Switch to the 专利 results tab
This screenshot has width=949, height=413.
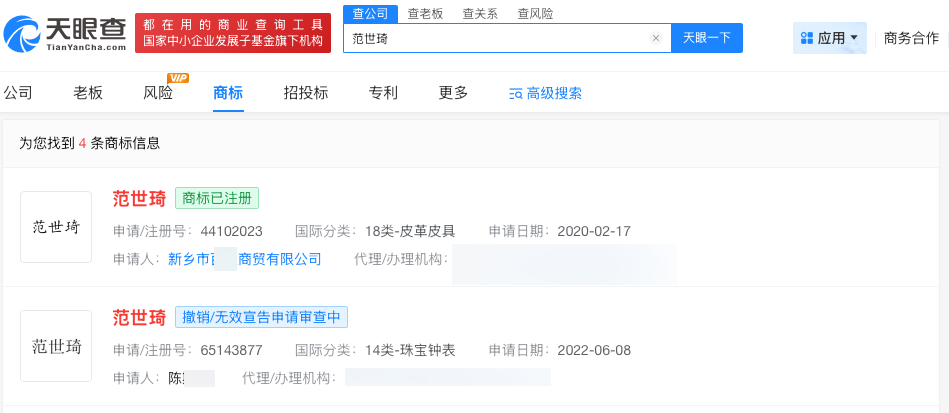coord(383,93)
